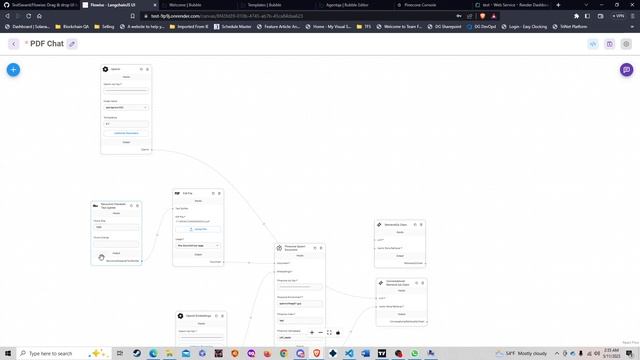Duplicate the Pinecone Upsert Document node
The height and width of the screenshot is (360, 640).
pyautogui.click(x=315, y=248)
